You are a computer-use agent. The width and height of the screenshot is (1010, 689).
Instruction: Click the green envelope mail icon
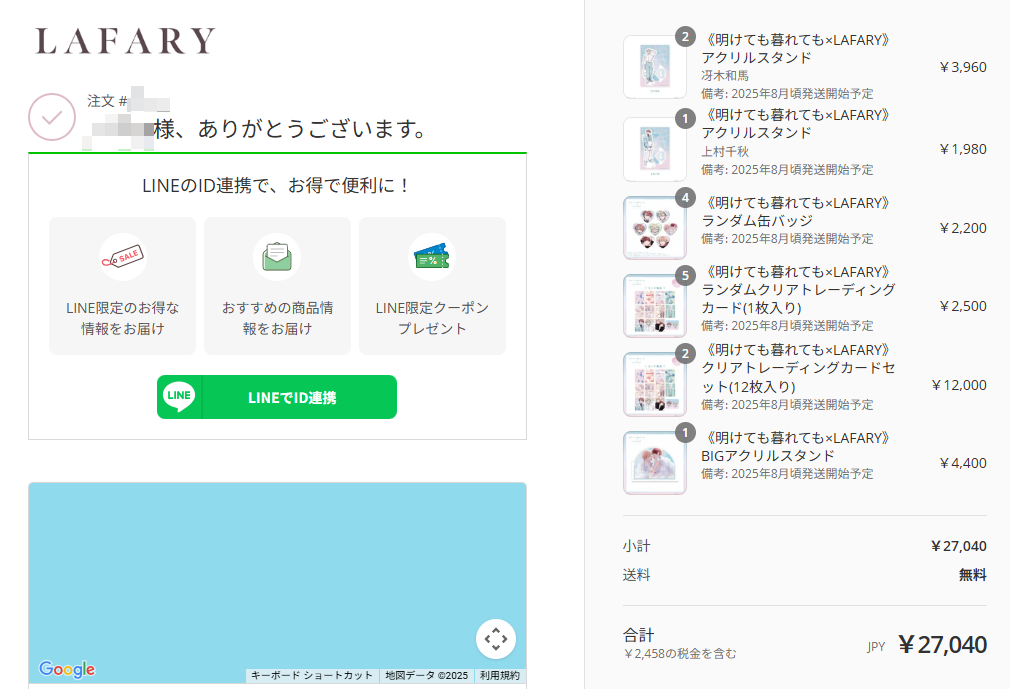277,257
